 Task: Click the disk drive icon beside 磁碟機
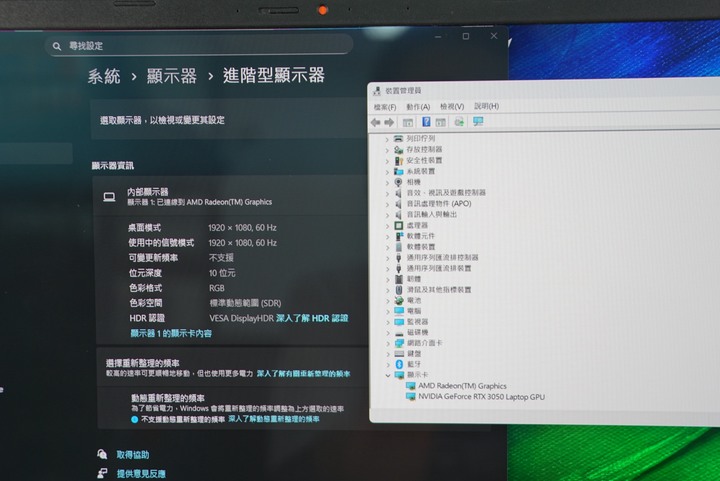point(399,333)
